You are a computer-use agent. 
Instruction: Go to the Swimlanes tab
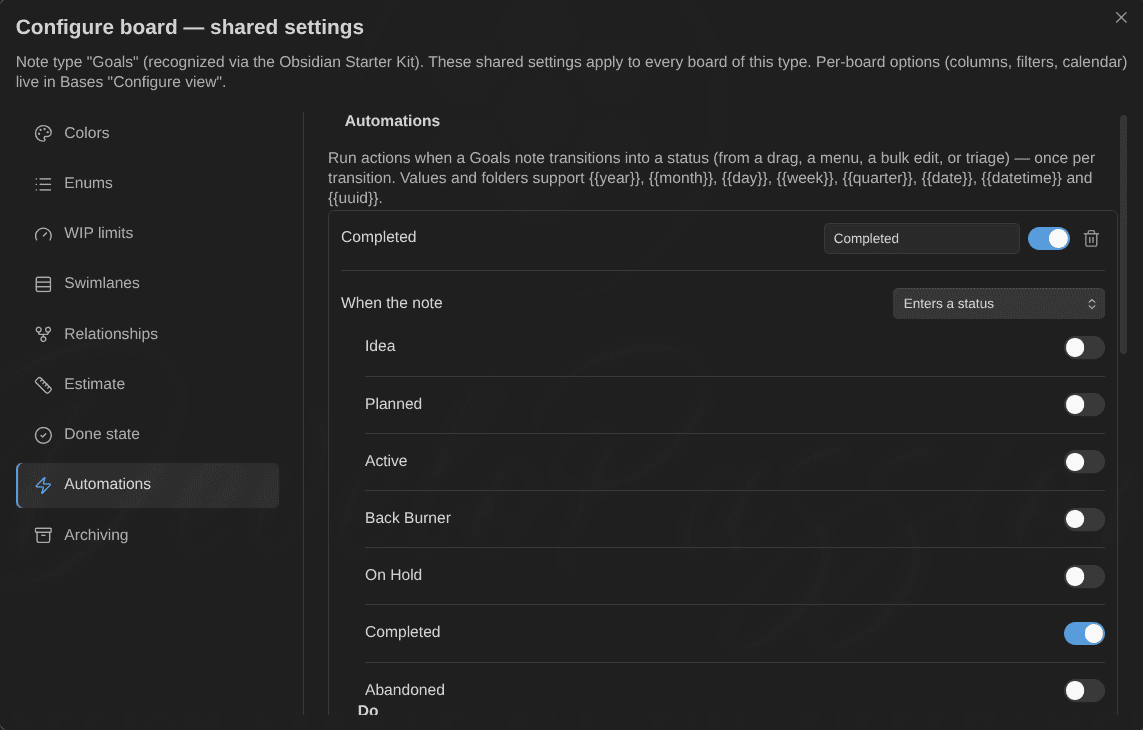click(147, 284)
